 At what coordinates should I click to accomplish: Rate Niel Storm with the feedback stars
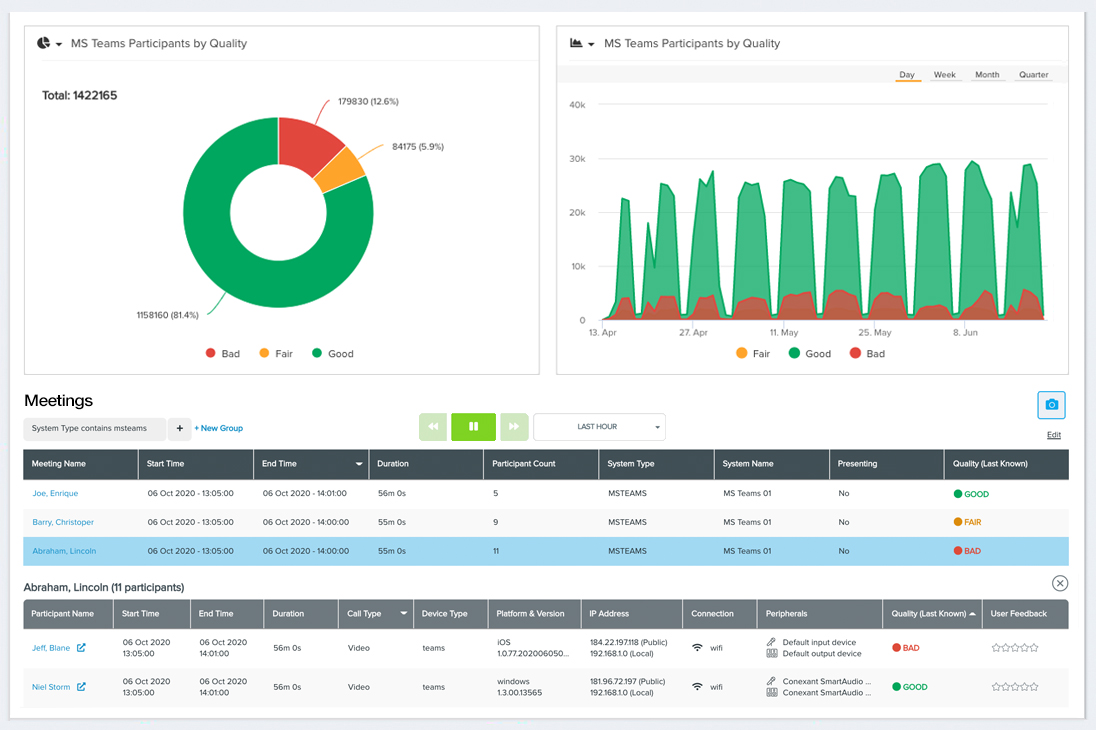tap(1015, 687)
